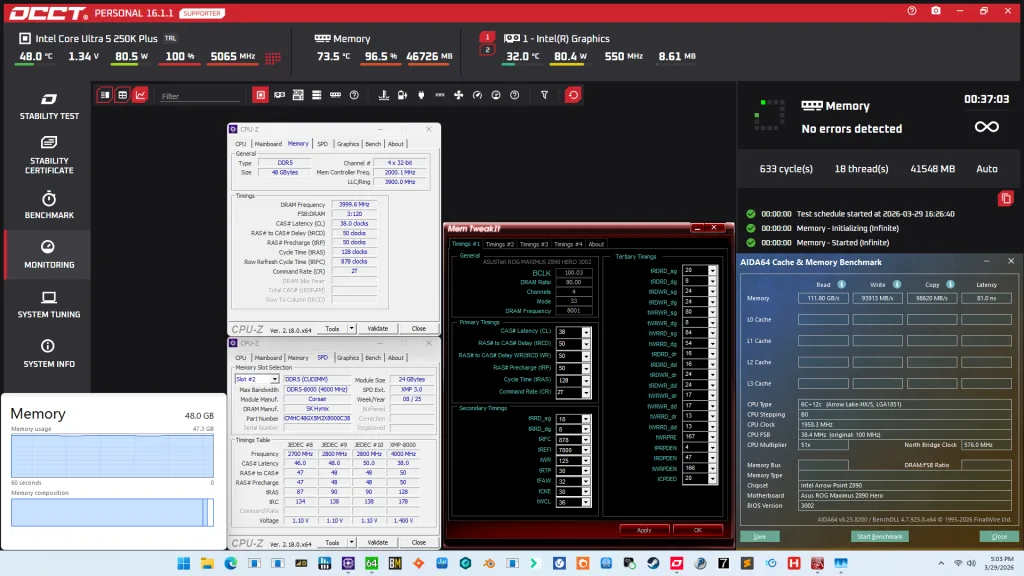Toggle the motherboard sensor filter icon
The image size is (1024, 576).
[x=298, y=95]
